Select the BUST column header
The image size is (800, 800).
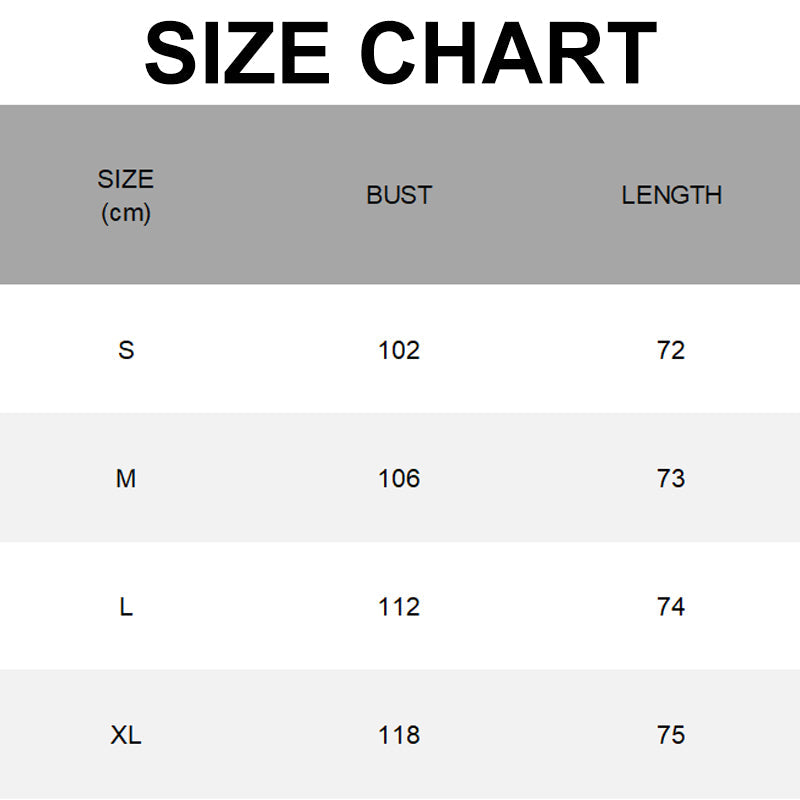[x=399, y=195]
